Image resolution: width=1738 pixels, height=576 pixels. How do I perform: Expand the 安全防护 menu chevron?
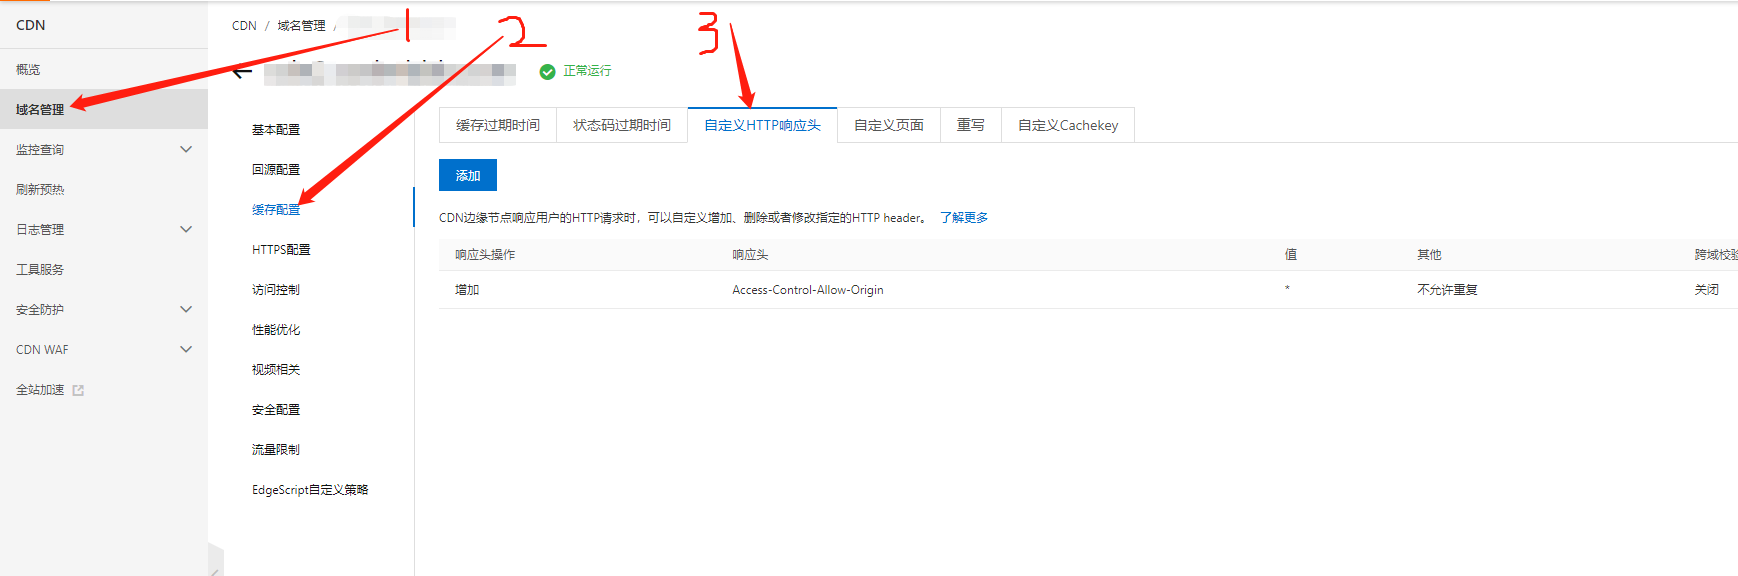[186, 309]
